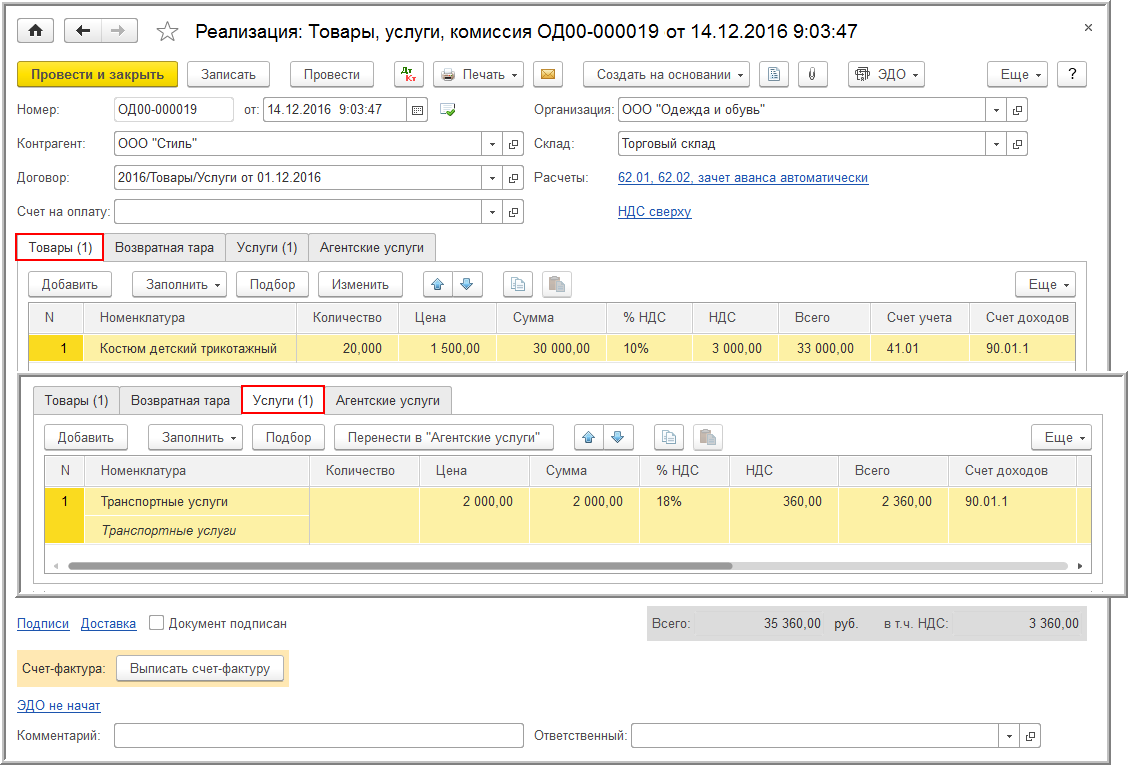Click the posted document status icon
This screenshot has height=765, width=1129.
[x=447, y=109]
